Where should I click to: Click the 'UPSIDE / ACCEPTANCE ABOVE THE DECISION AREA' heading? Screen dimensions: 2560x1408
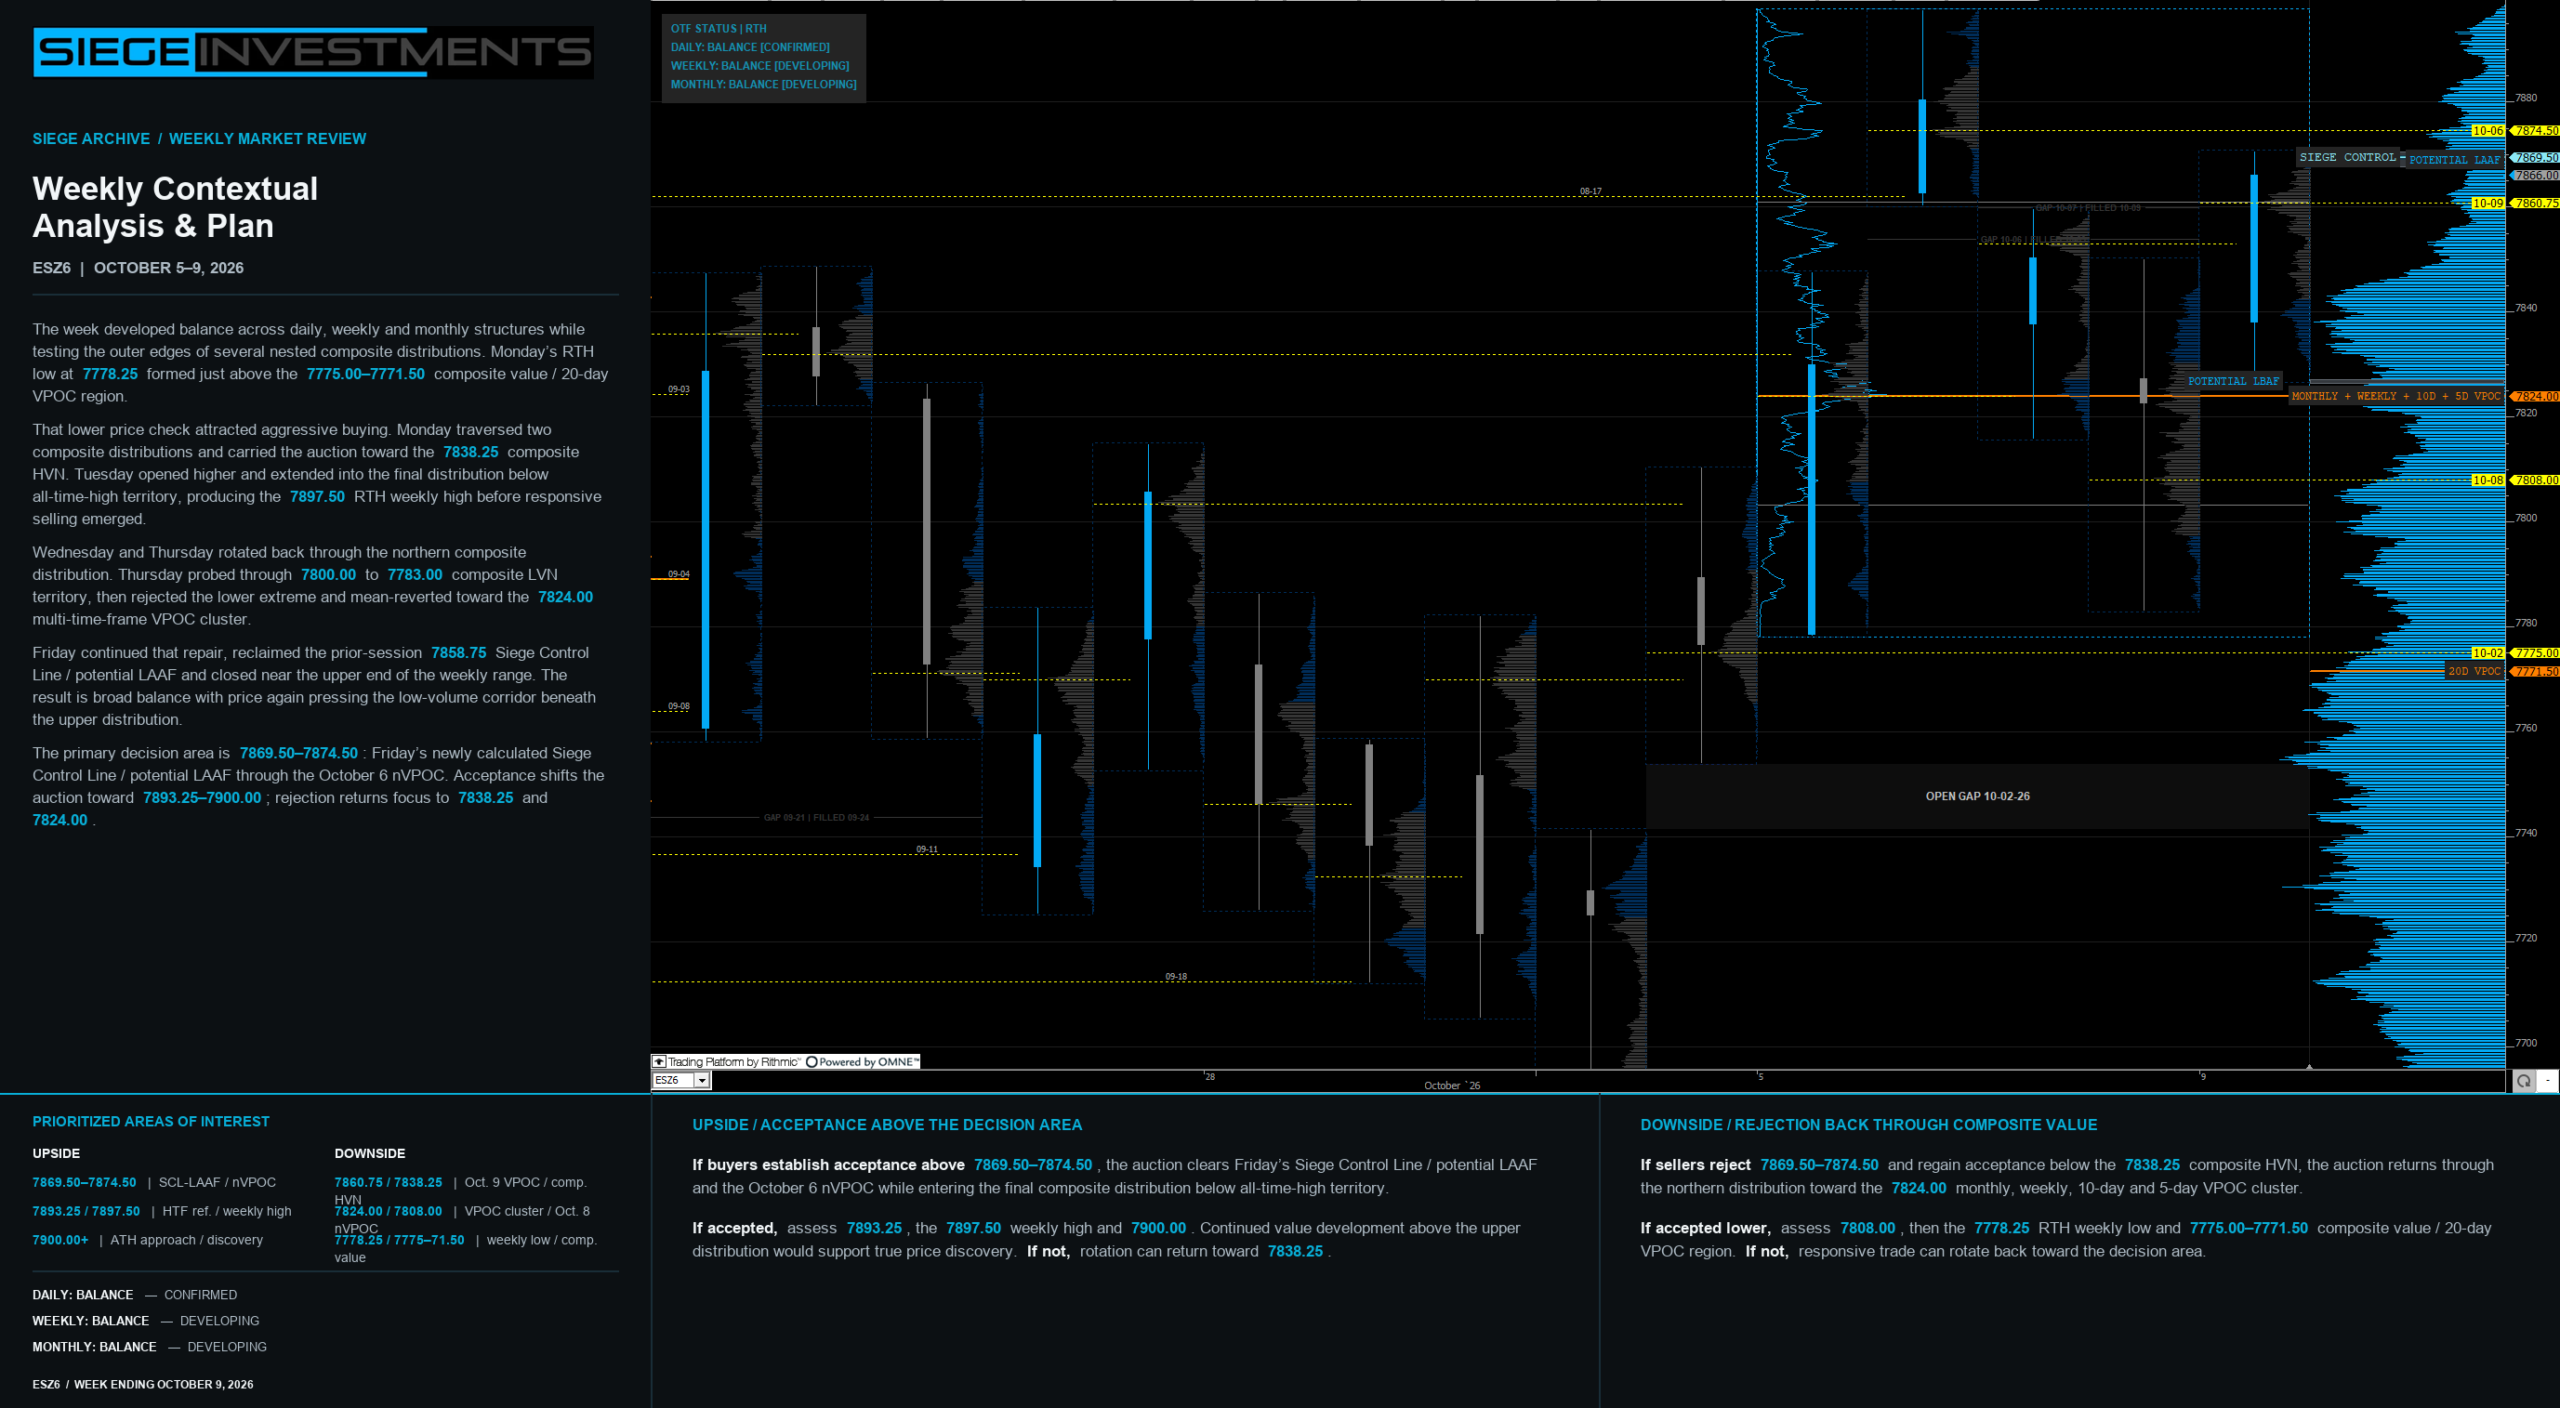click(x=887, y=1125)
